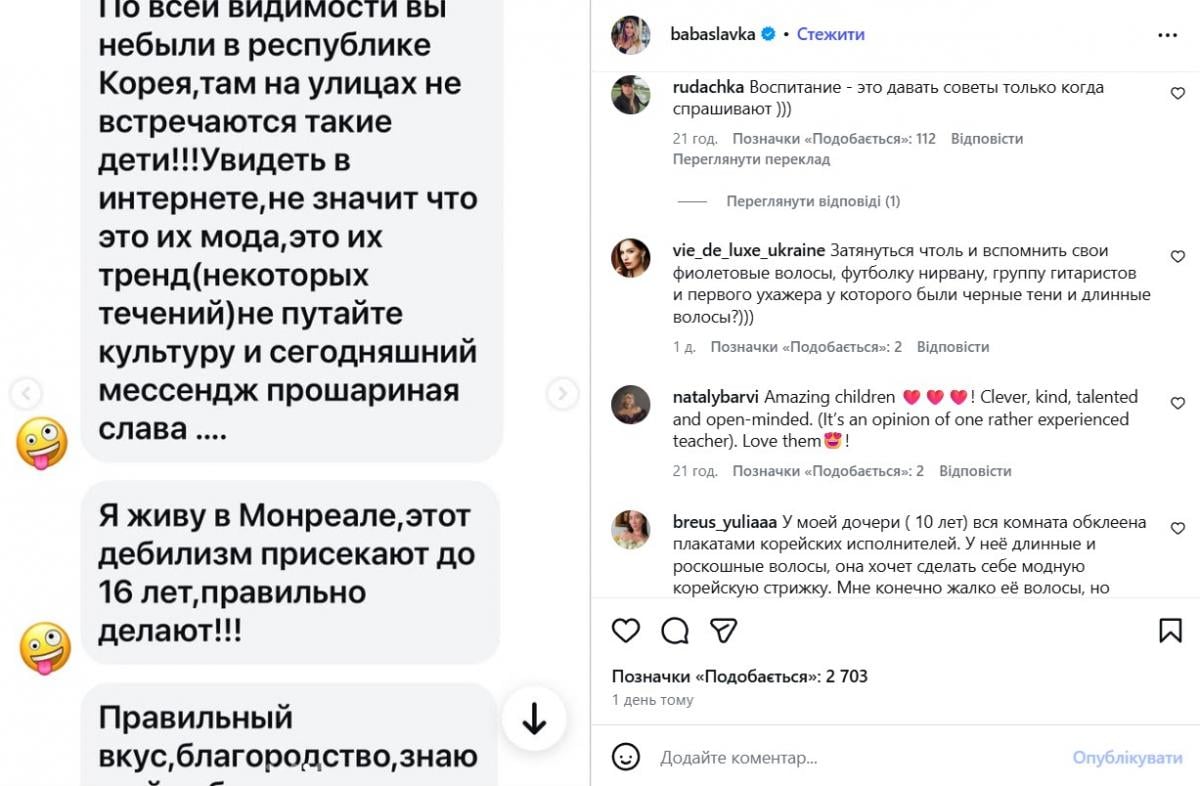Open babaslavka's profile picture thumbnail
The image size is (1200, 786).
pos(631,32)
